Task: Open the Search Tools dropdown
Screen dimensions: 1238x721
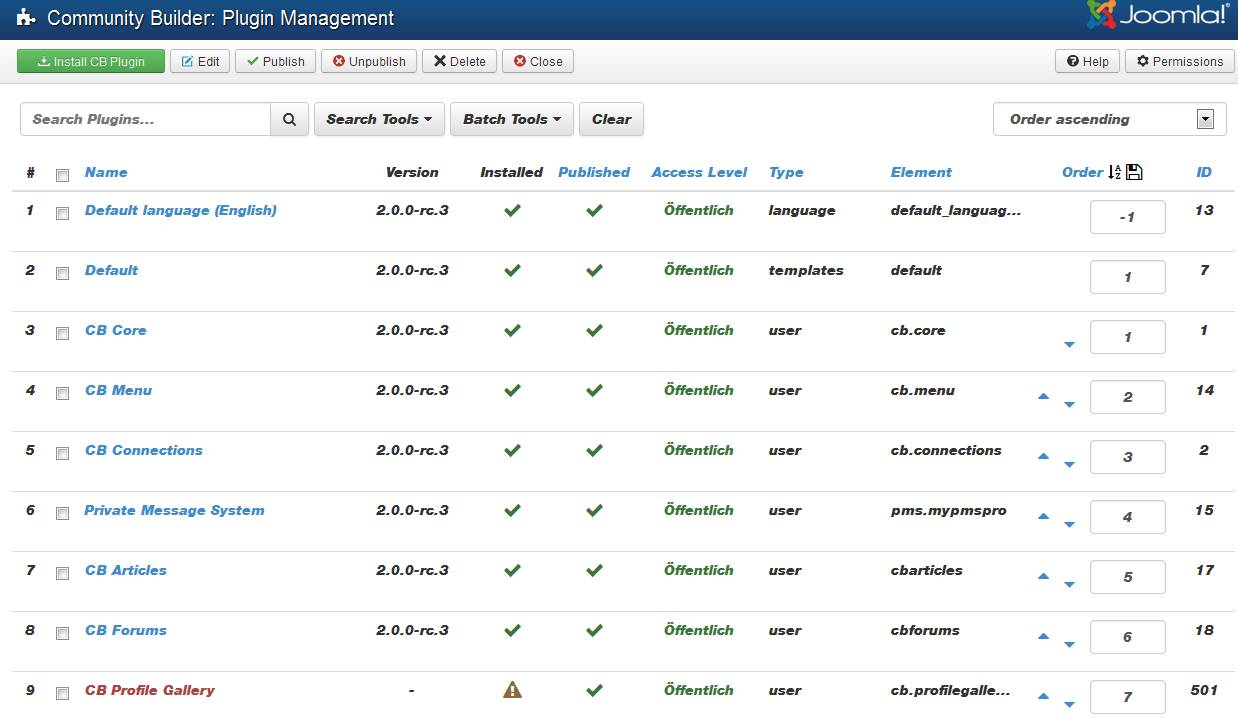Action: 379,119
